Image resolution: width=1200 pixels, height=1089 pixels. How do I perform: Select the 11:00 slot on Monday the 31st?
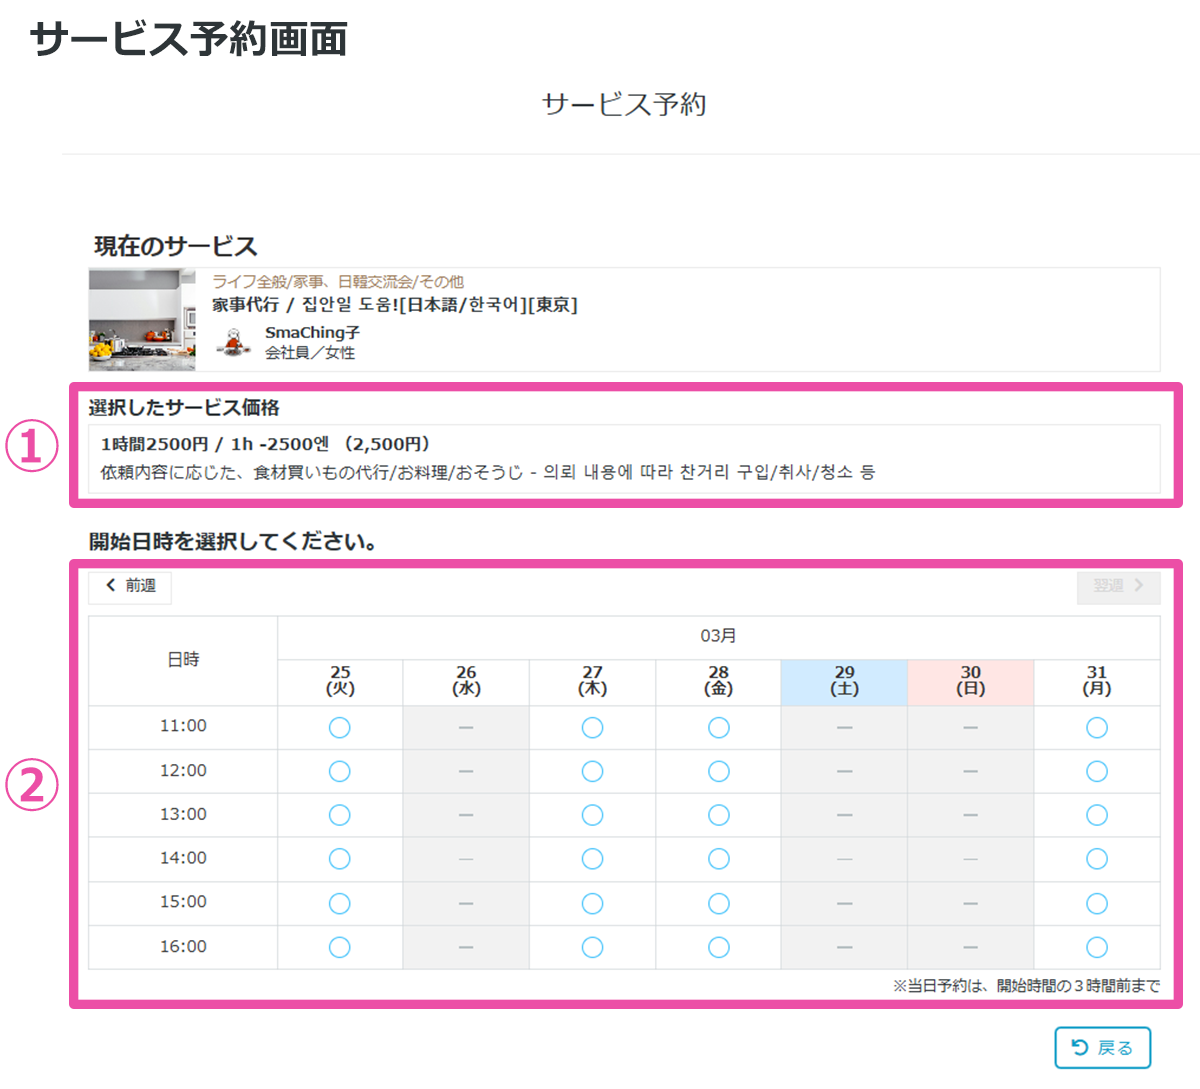point(1096,727)
